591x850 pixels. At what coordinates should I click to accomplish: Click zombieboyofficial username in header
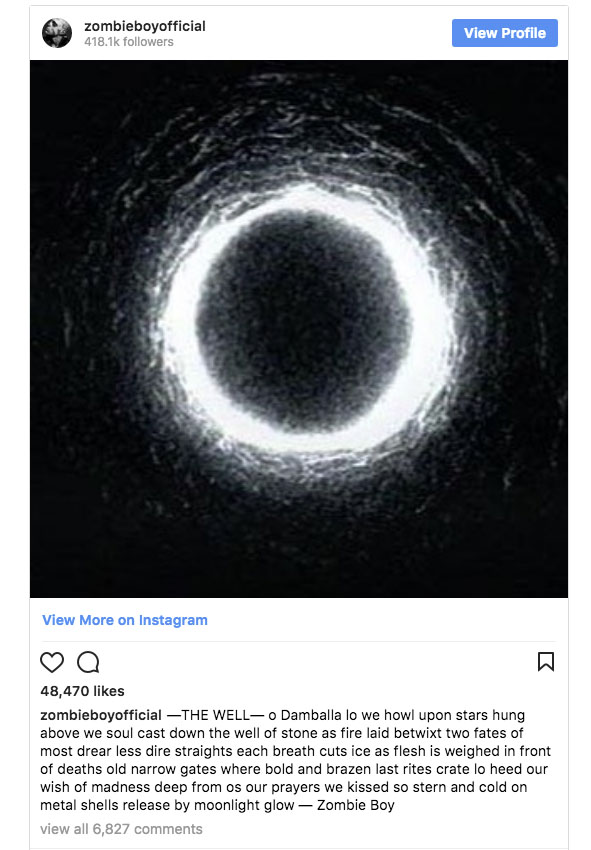click(145, 26)
